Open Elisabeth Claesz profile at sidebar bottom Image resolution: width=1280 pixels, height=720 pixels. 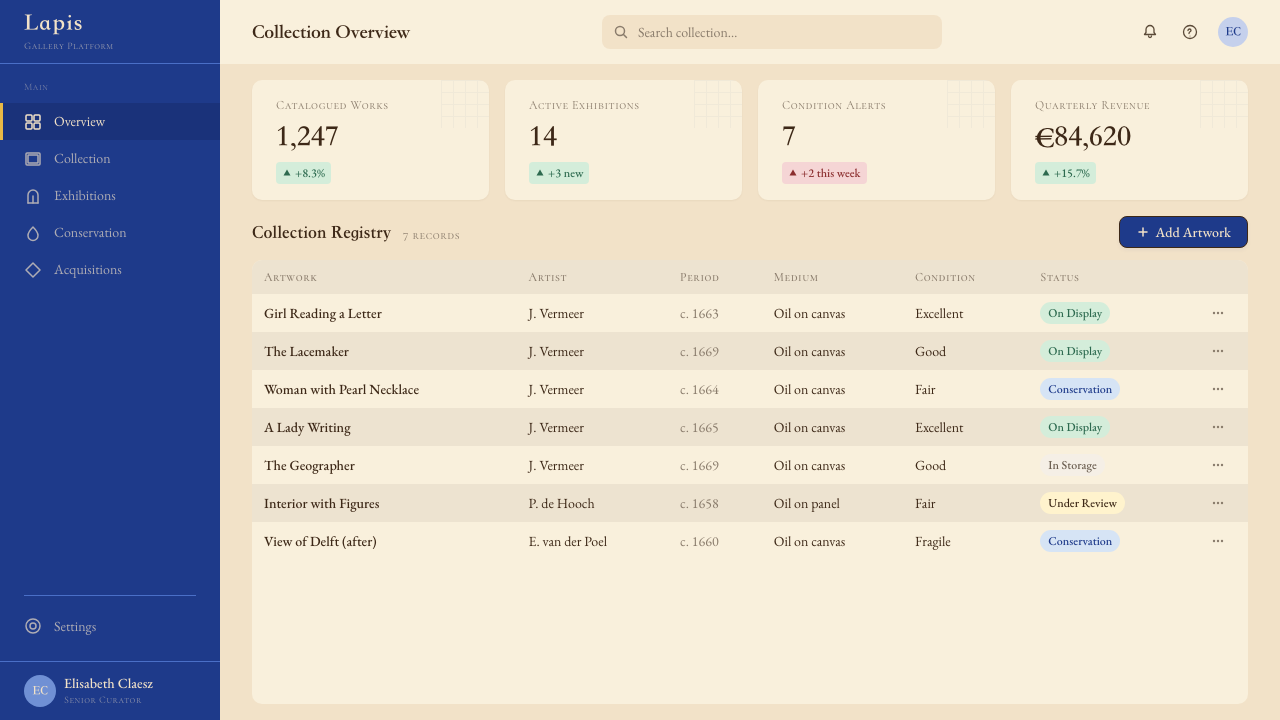[110, 691]
